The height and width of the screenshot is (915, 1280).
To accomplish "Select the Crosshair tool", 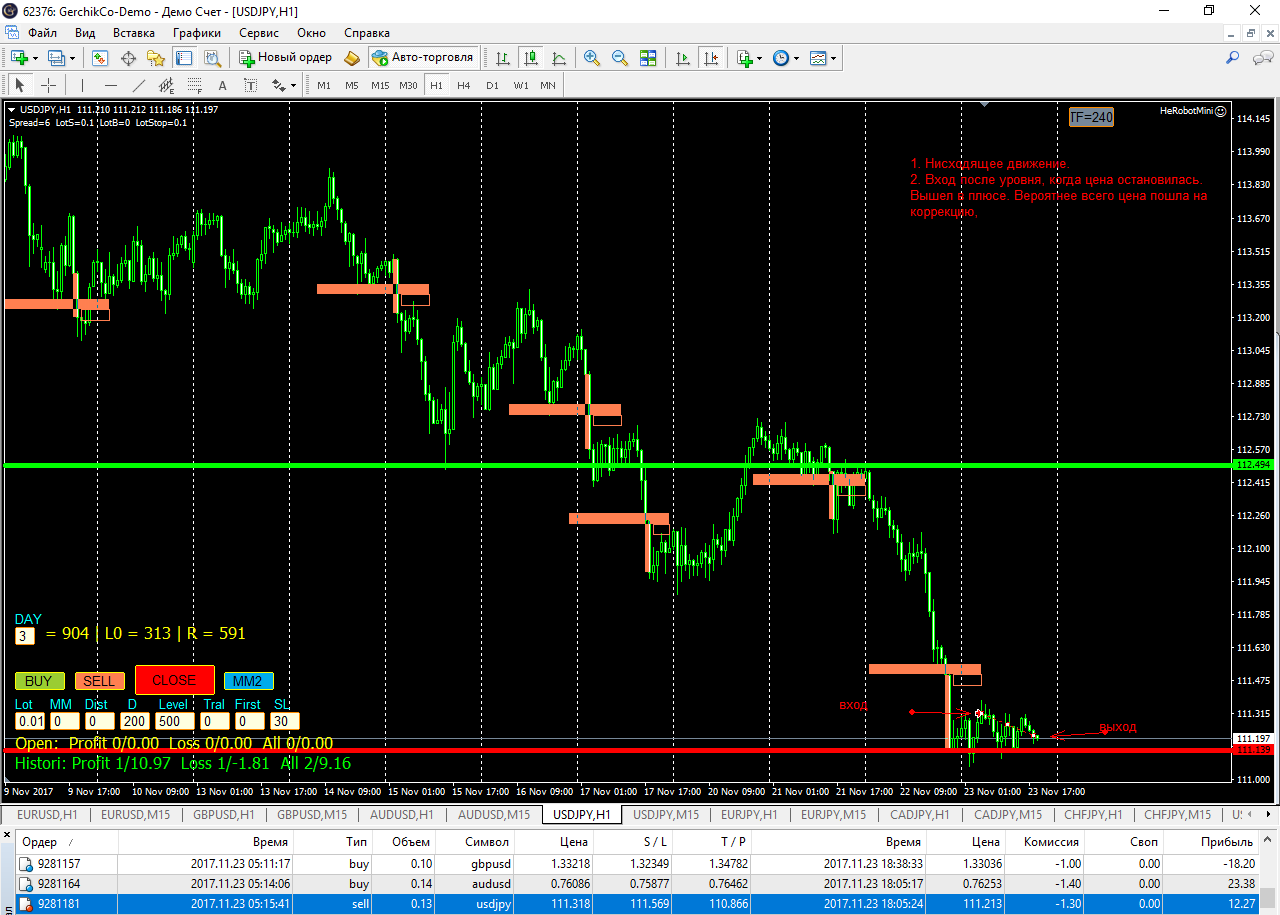I will tap(48, 85).
